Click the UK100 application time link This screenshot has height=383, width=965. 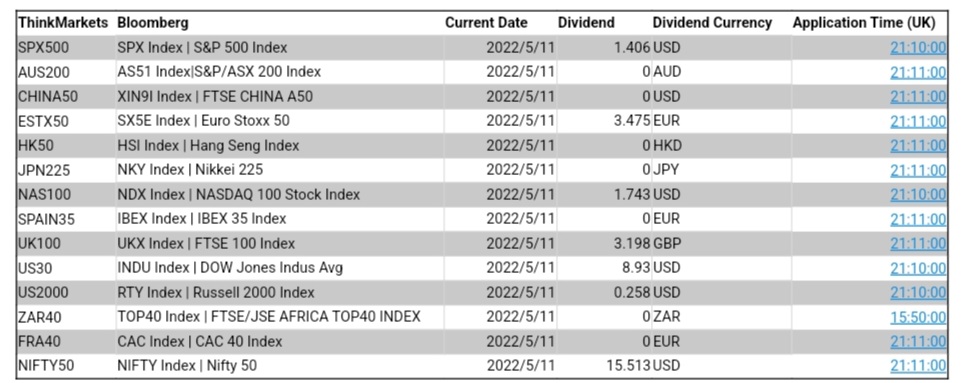pyautogui.click(x=918, y=243)
